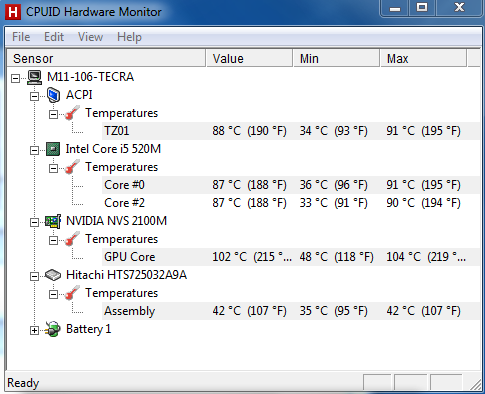Minimize the Hardware Monitor window
Viewport: 485px width, 394px height.
click(x=395, y=8)
